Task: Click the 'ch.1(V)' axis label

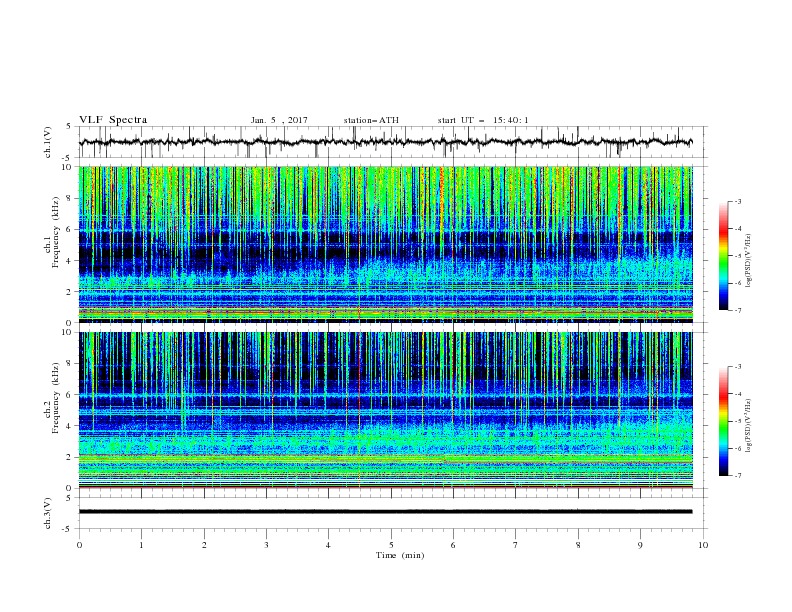Action: coord(48,142)
